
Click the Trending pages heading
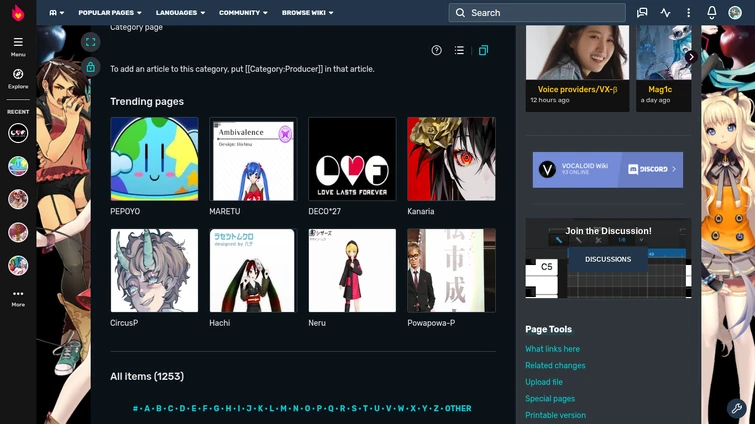147,102
